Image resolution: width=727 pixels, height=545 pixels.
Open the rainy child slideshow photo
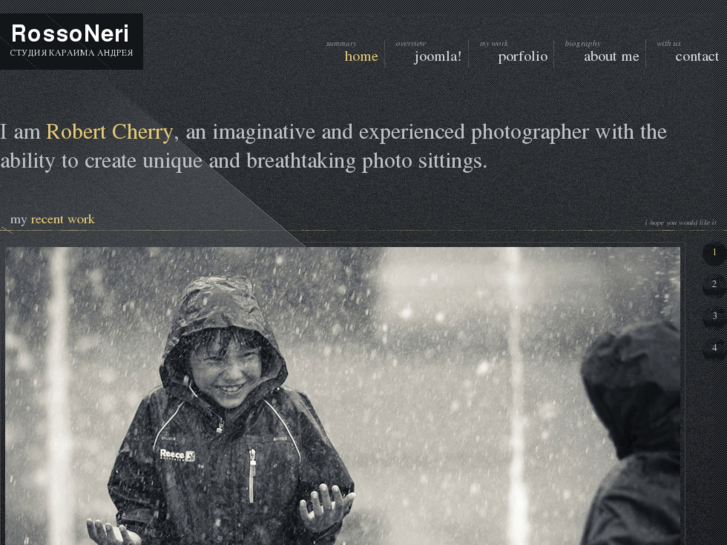[x=342, y=396]
